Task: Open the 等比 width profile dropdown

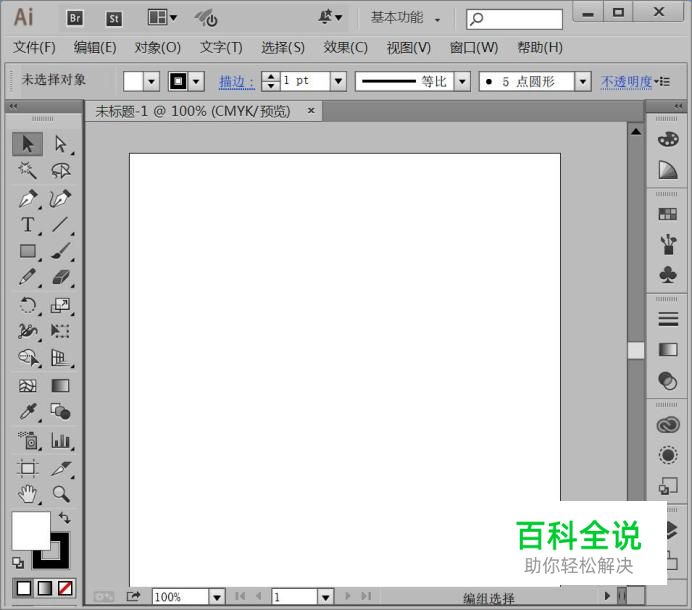Action: pyautogui.click(x=462, y=82)
